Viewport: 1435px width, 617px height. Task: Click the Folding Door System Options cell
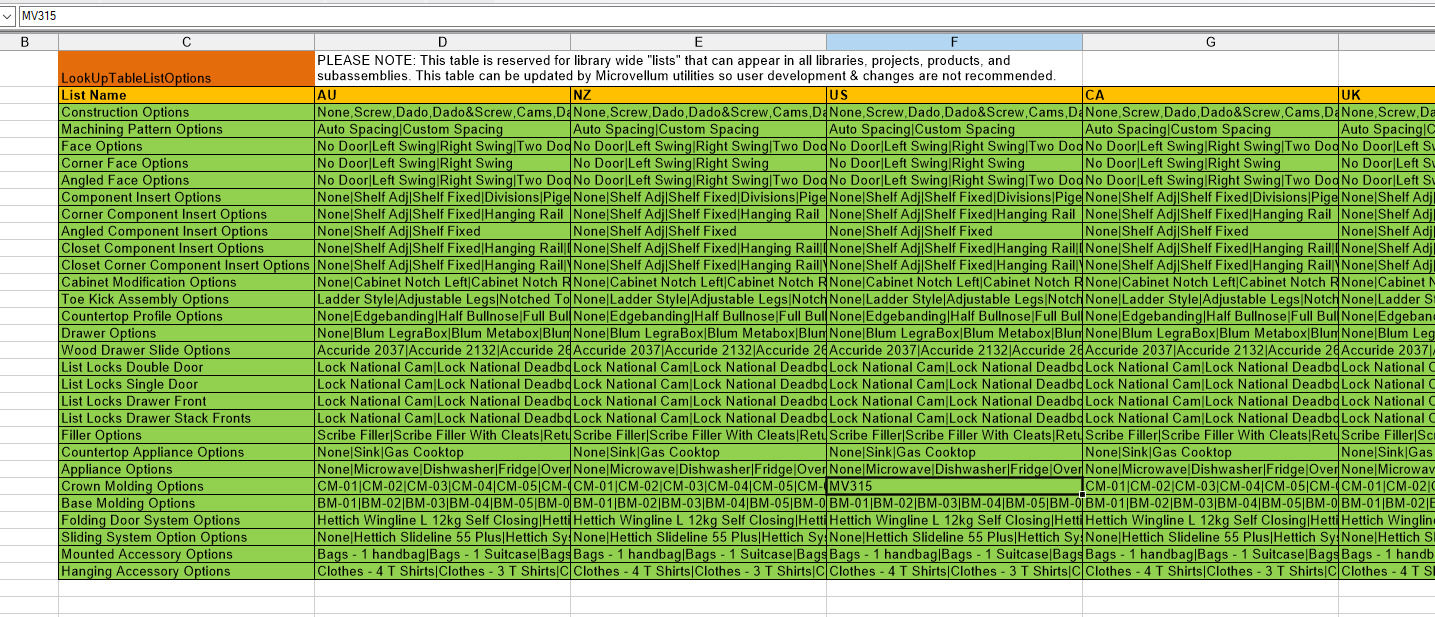pos(186,520)
